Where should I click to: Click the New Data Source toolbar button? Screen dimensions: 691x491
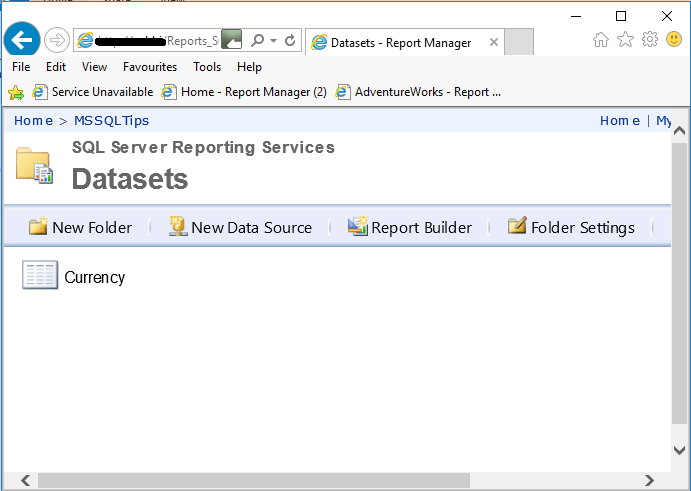pos(240,227)
